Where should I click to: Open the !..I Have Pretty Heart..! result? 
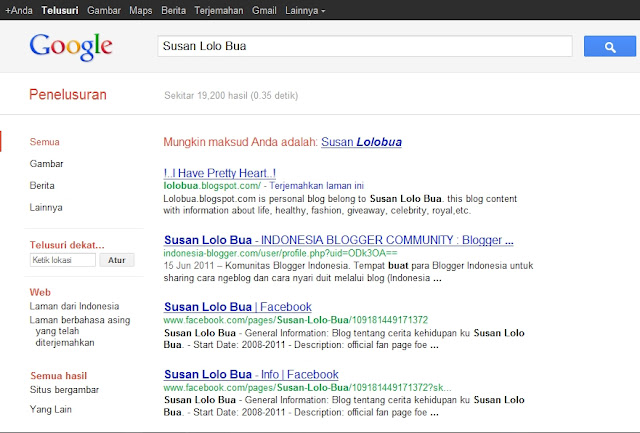pyautogui.click(x=220, y=173)
